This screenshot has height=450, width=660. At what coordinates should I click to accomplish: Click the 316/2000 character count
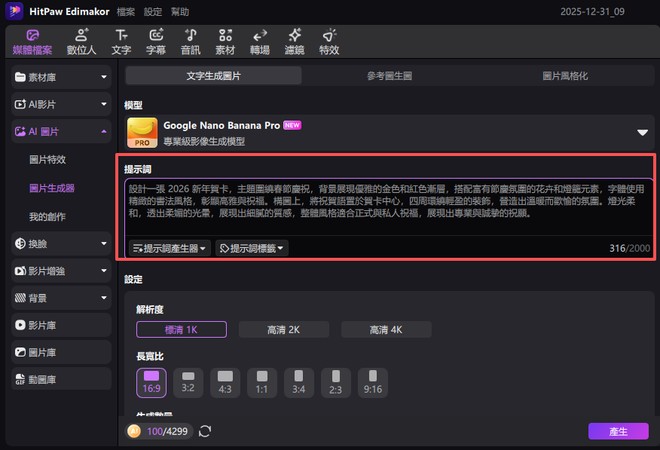click(630, 248)
